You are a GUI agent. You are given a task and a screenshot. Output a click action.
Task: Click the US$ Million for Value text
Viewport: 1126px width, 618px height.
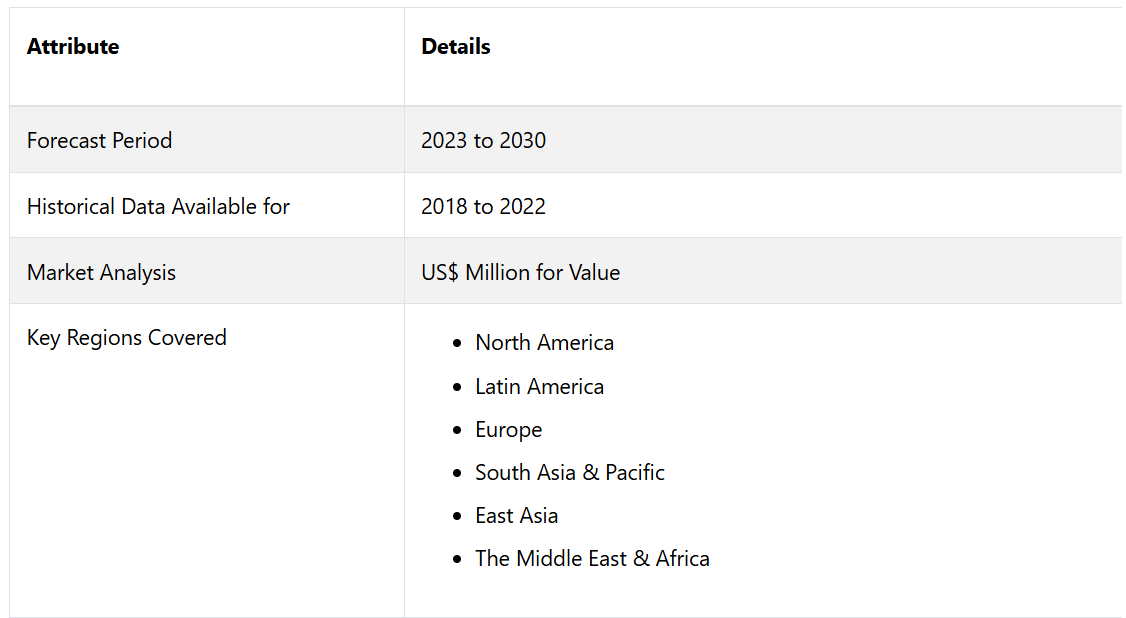(x=520, y=273)
